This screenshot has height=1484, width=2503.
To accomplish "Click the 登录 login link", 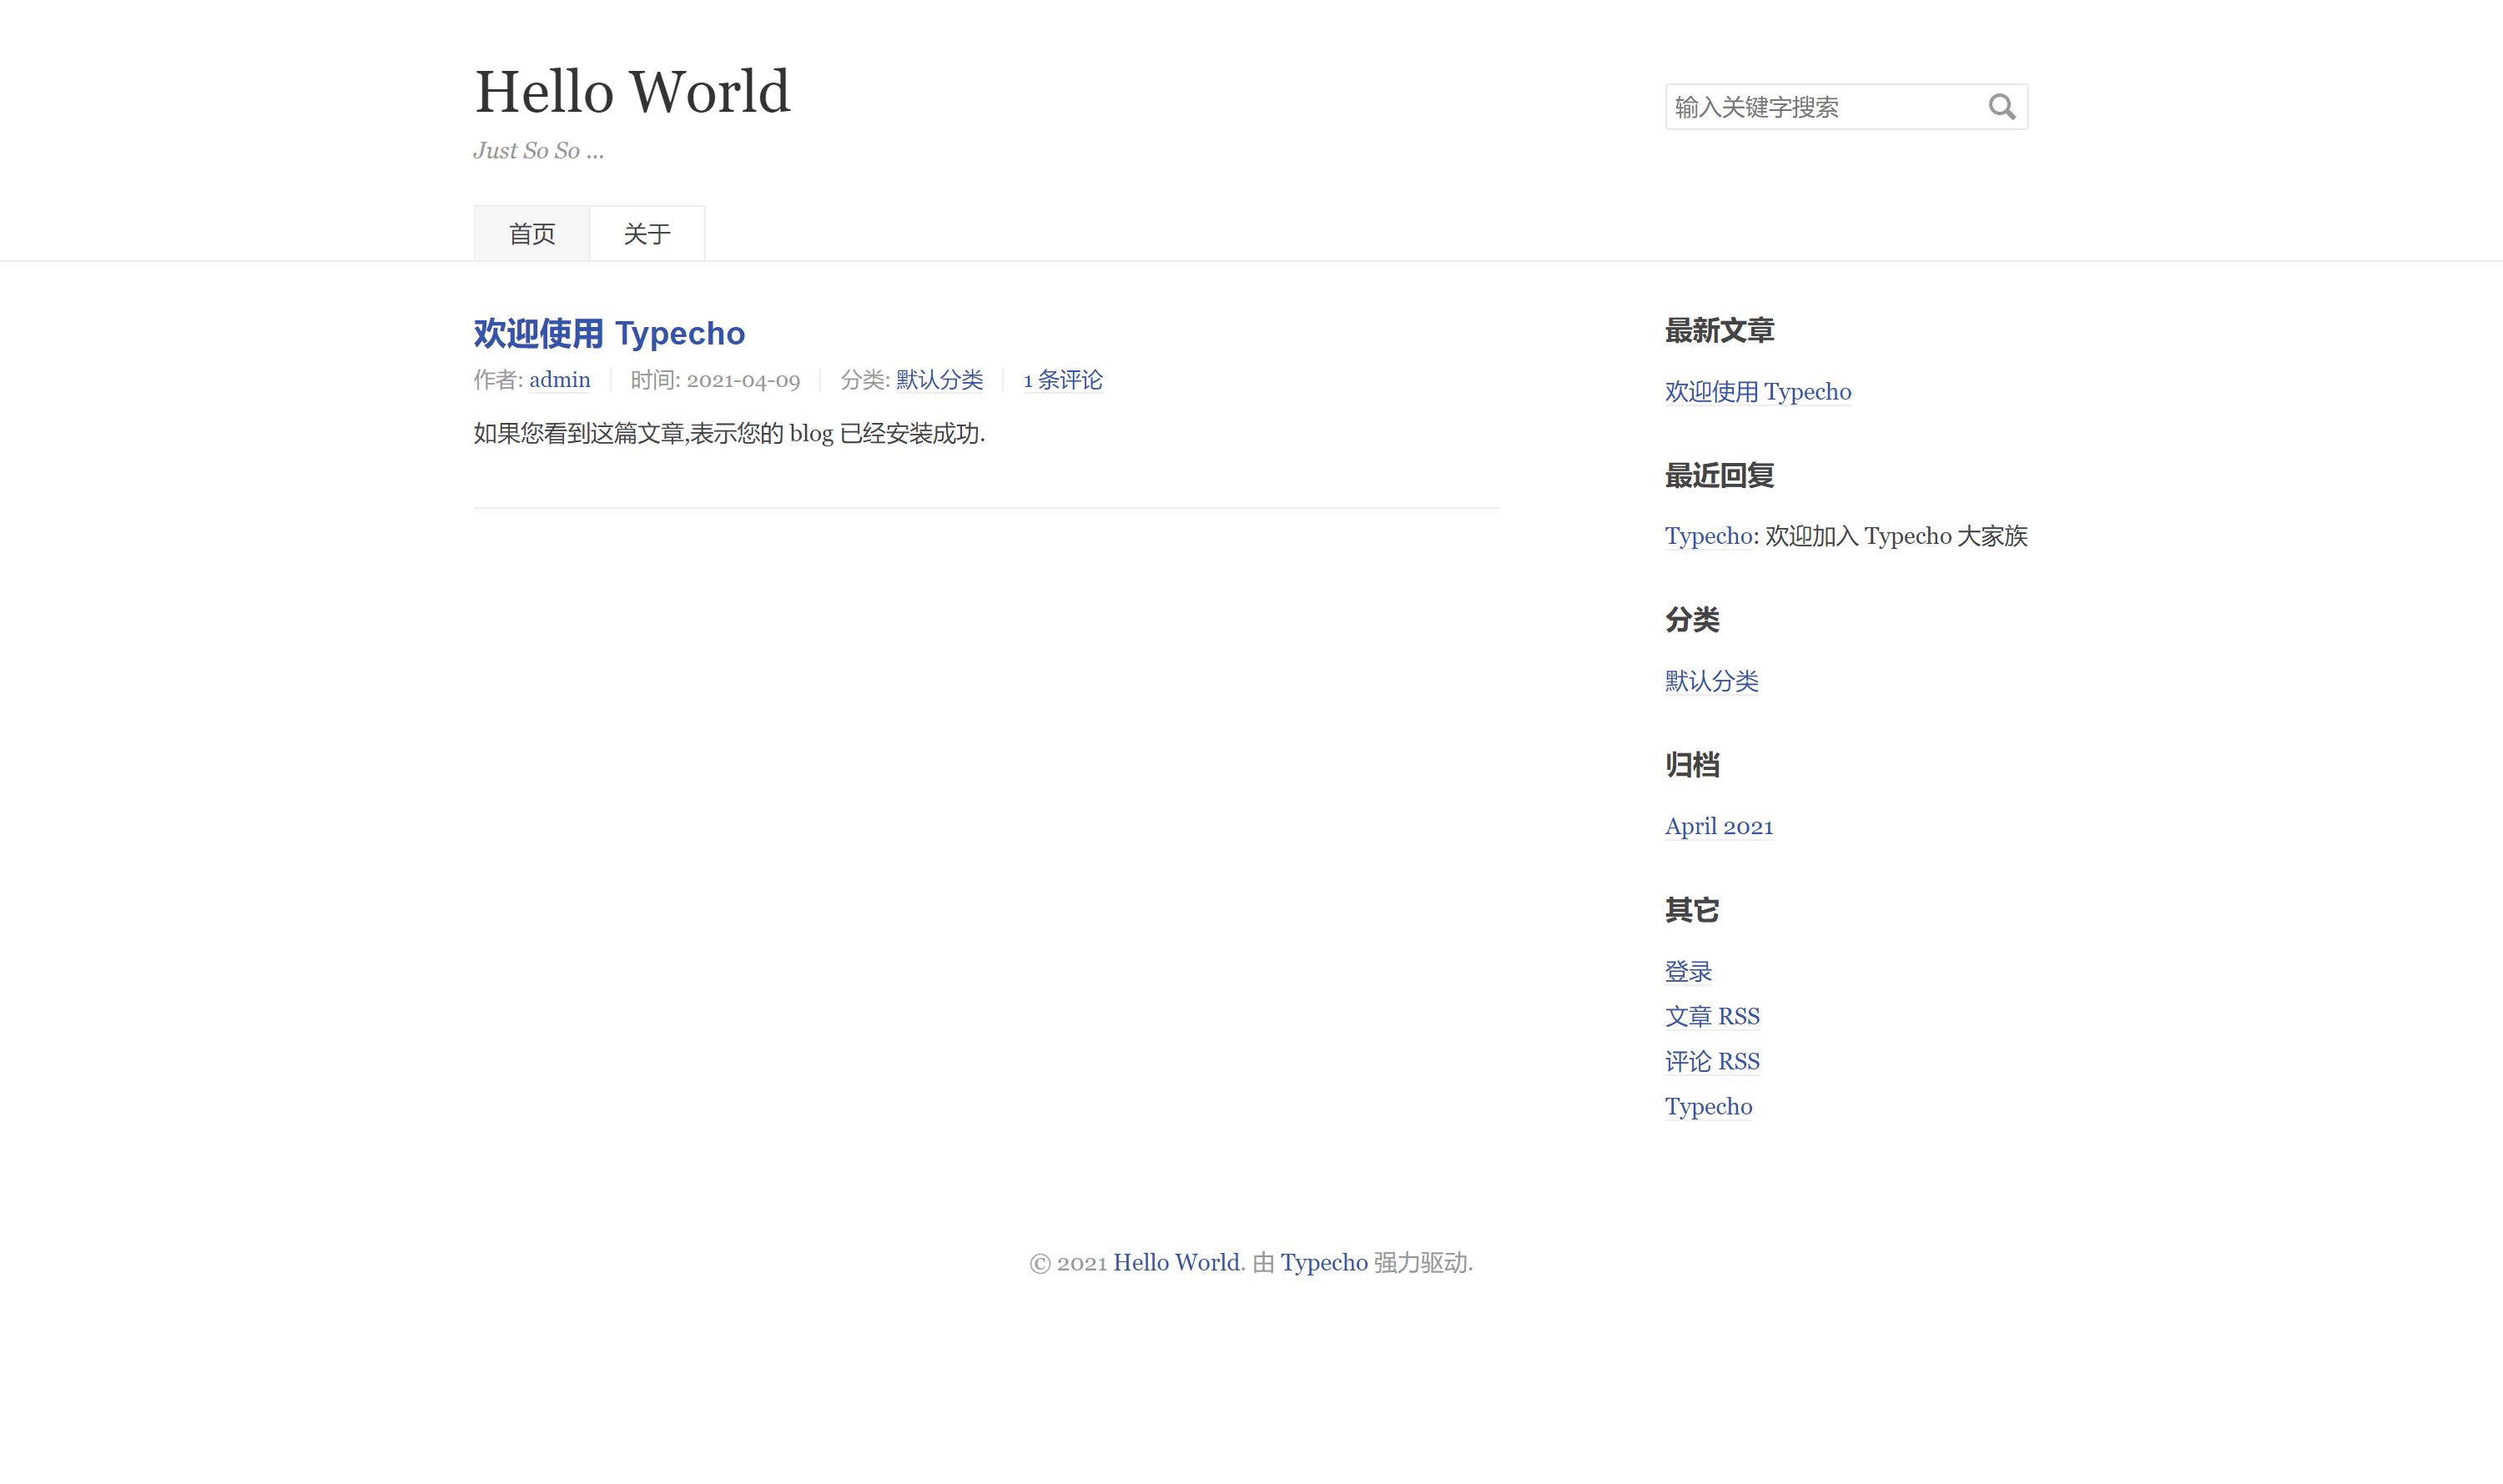I will 1688,971.
